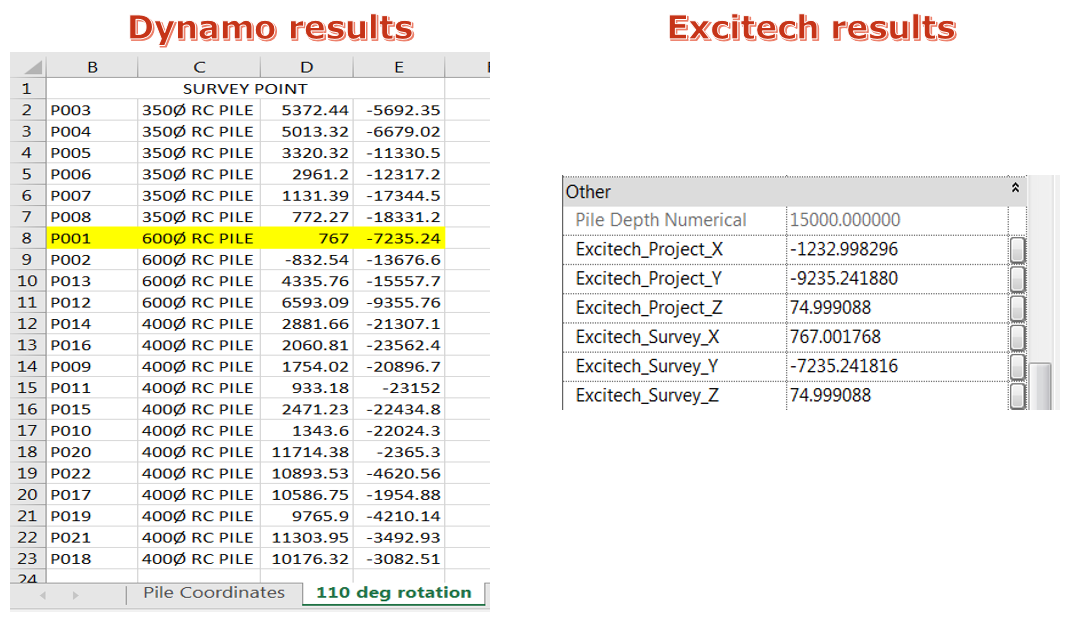Select cell with value -11330.5
This screenshot has width=1071, height=621.
click(399, 153)
